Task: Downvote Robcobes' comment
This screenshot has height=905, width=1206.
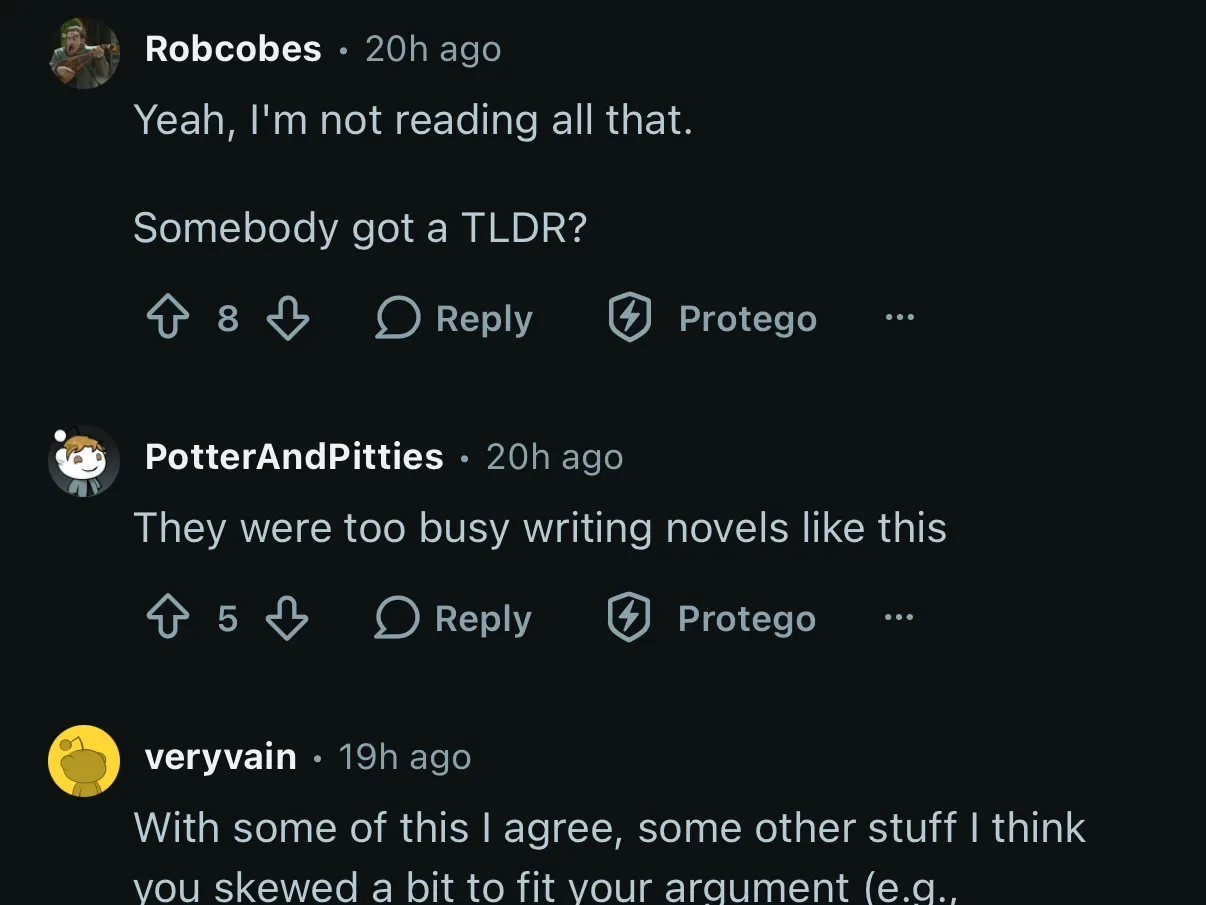Action: (x=288, y=319)
